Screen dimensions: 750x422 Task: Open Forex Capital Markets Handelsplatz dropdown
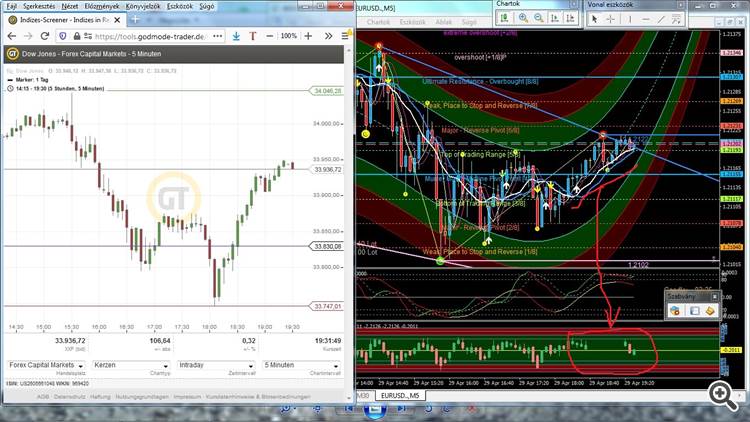click(x=45, y=365)
